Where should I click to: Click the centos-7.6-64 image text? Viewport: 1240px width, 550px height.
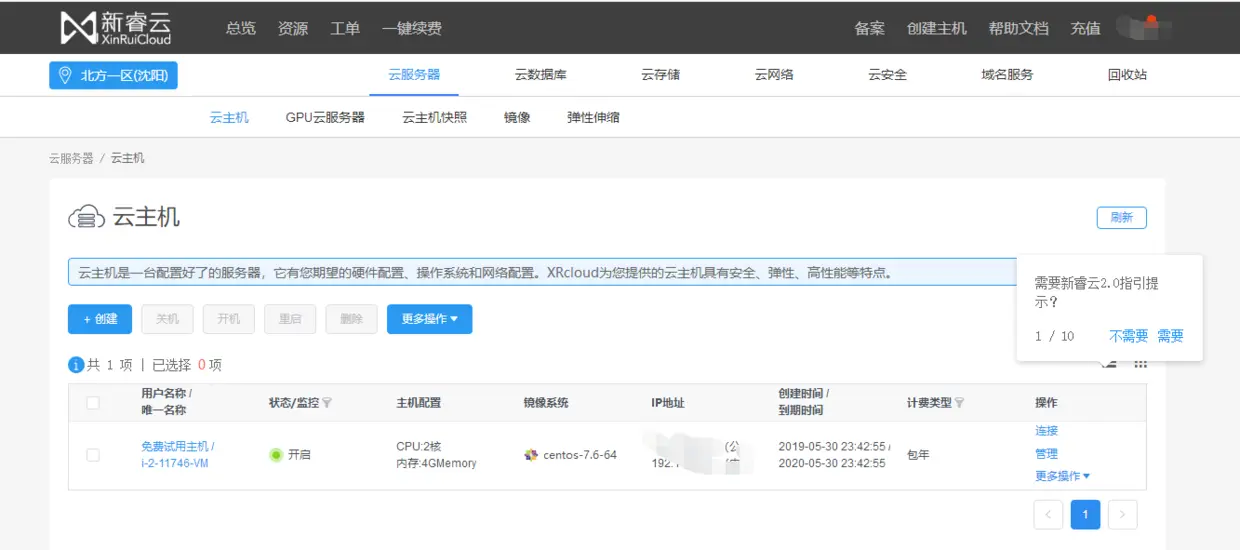coord(580,455)
